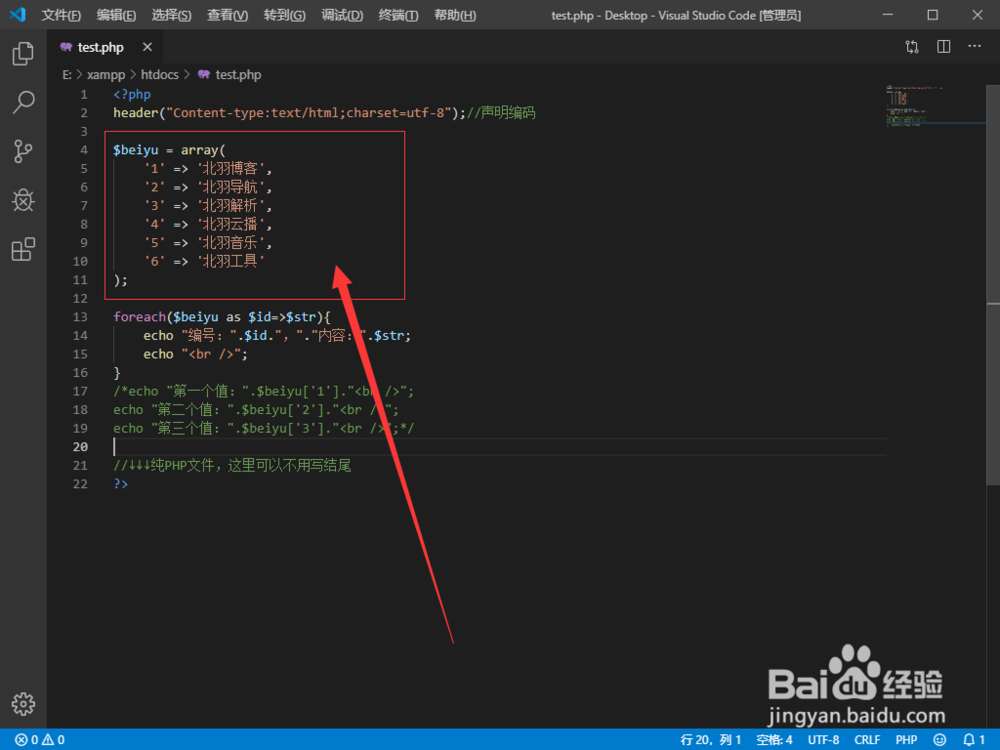1000x750 pixels.
Task: Click the 空格: 4 indentation setting
Action: (774, 740)
